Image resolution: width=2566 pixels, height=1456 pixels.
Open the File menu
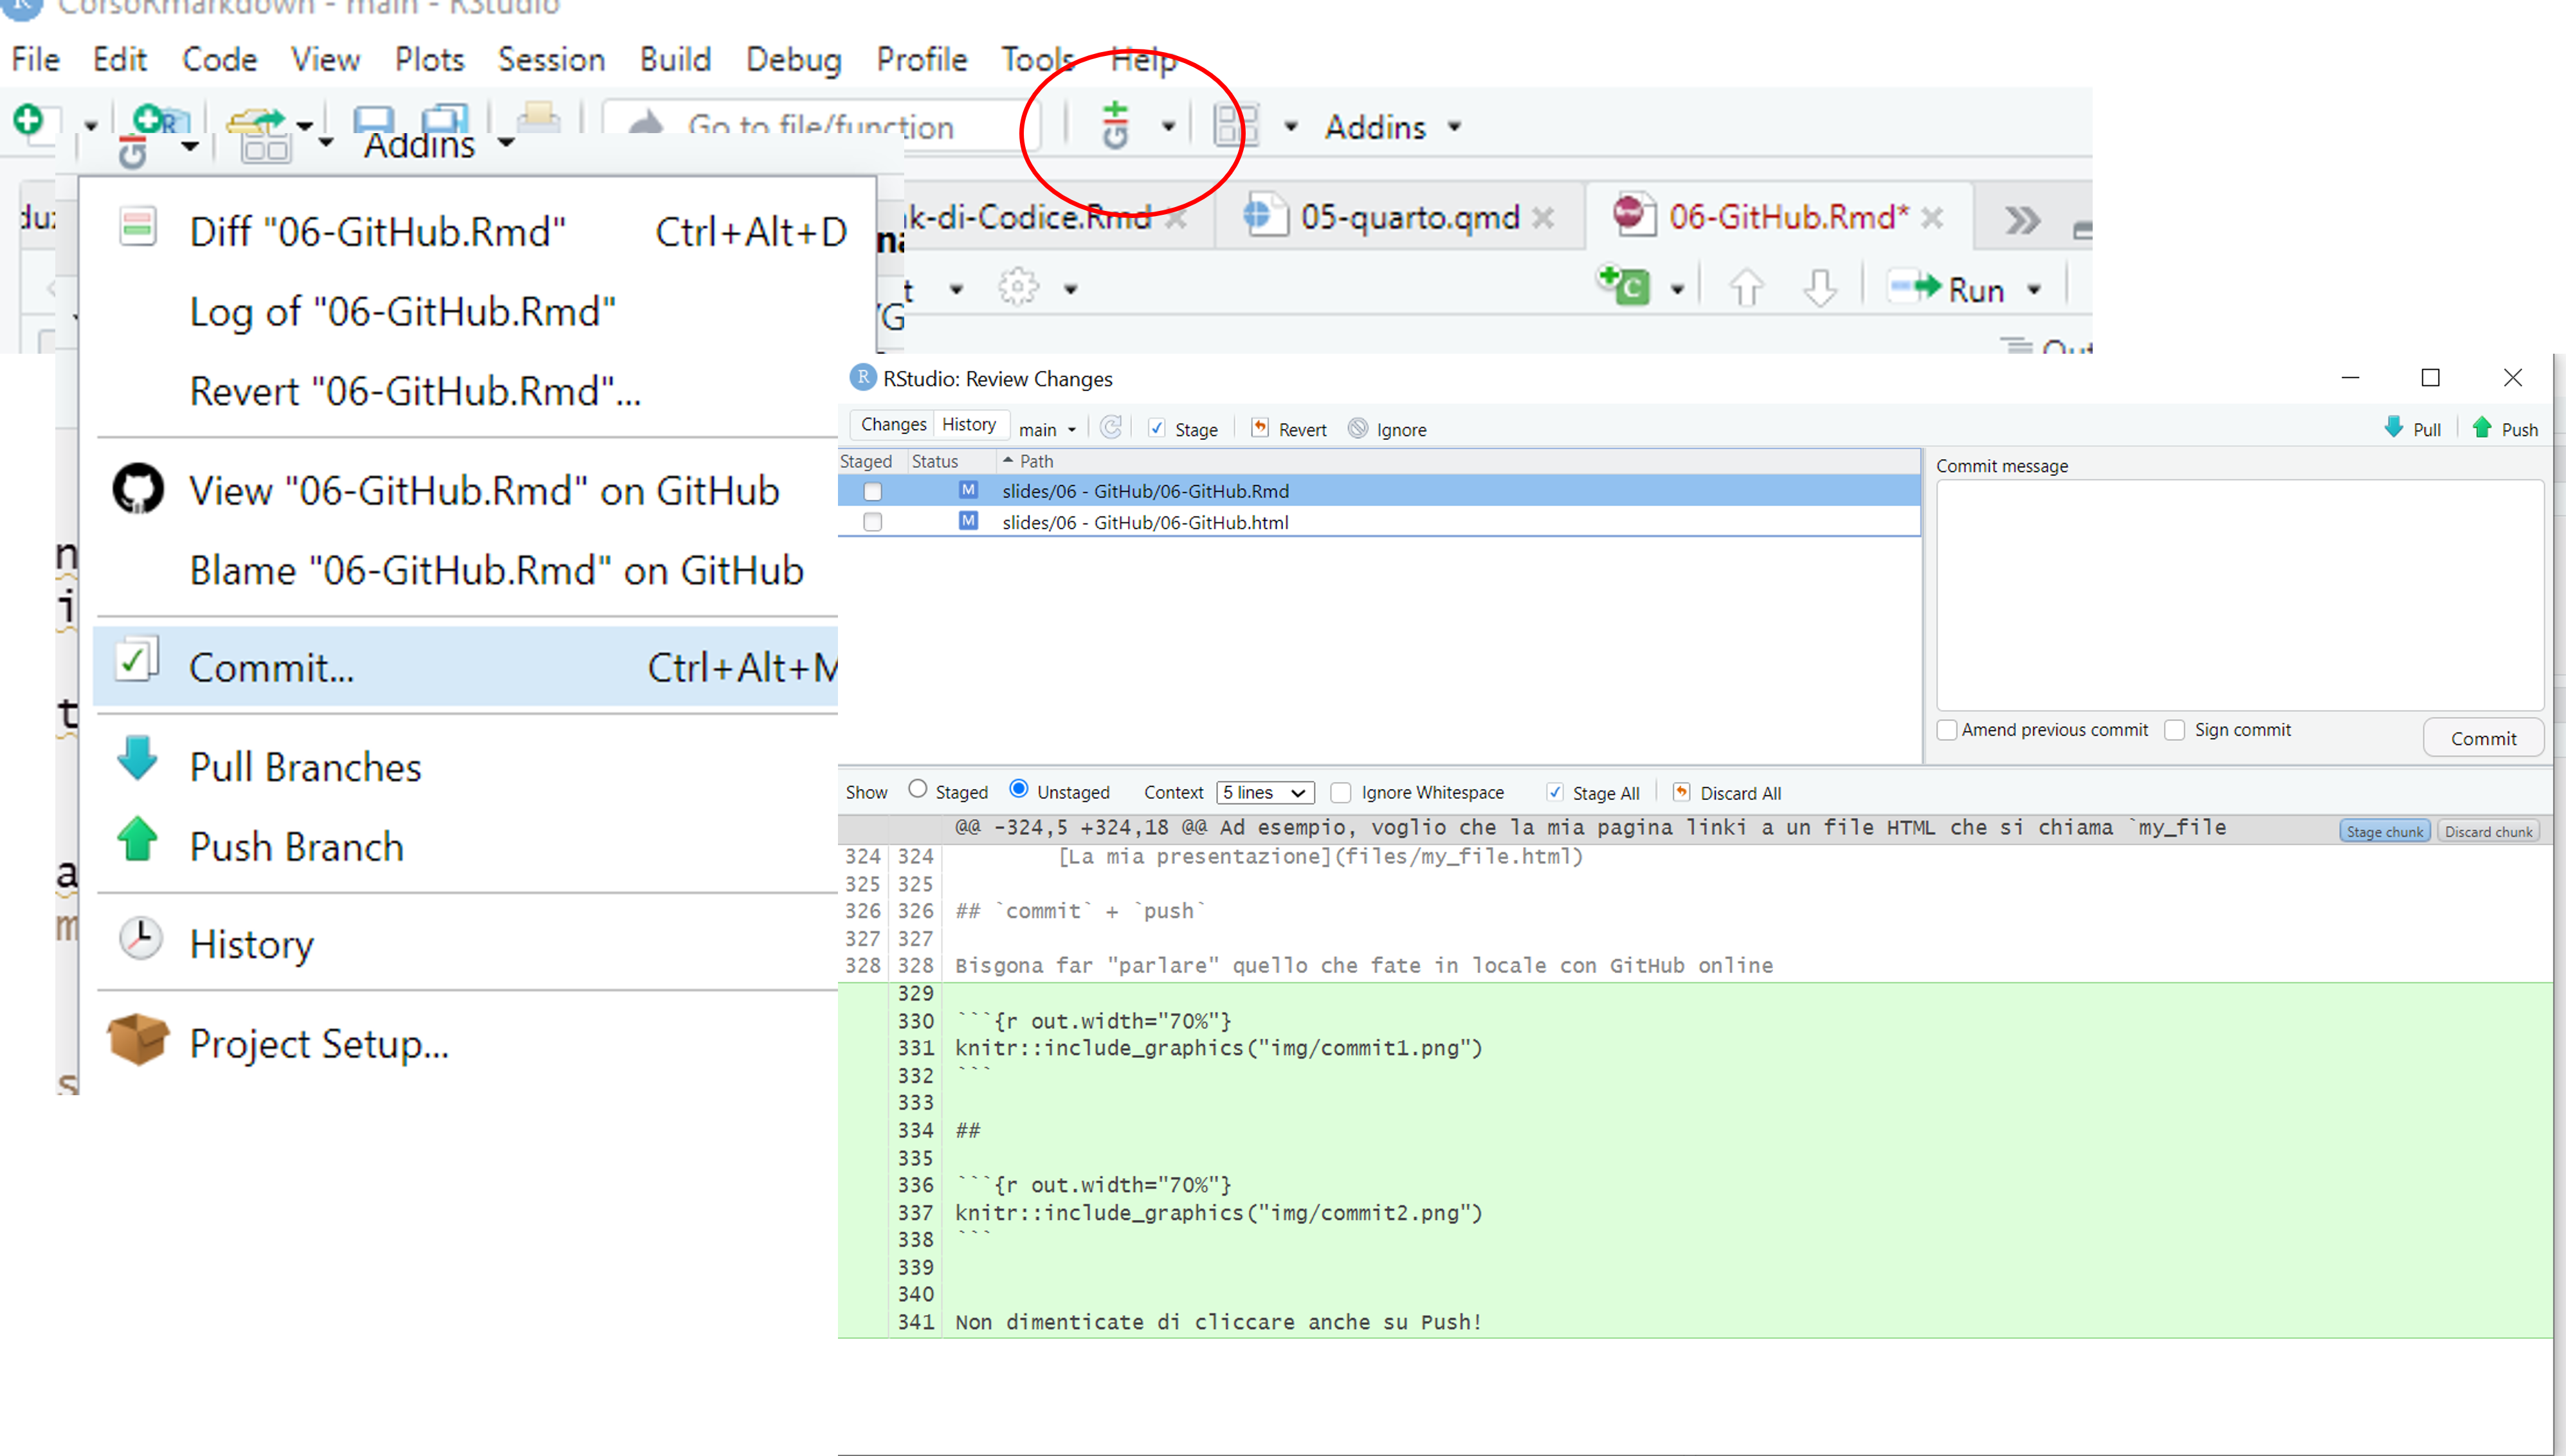tap(35, 60)
